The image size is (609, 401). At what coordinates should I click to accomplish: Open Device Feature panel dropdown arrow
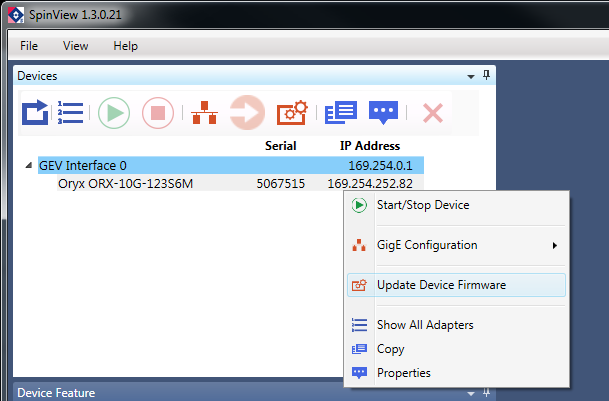click(471, 394)
